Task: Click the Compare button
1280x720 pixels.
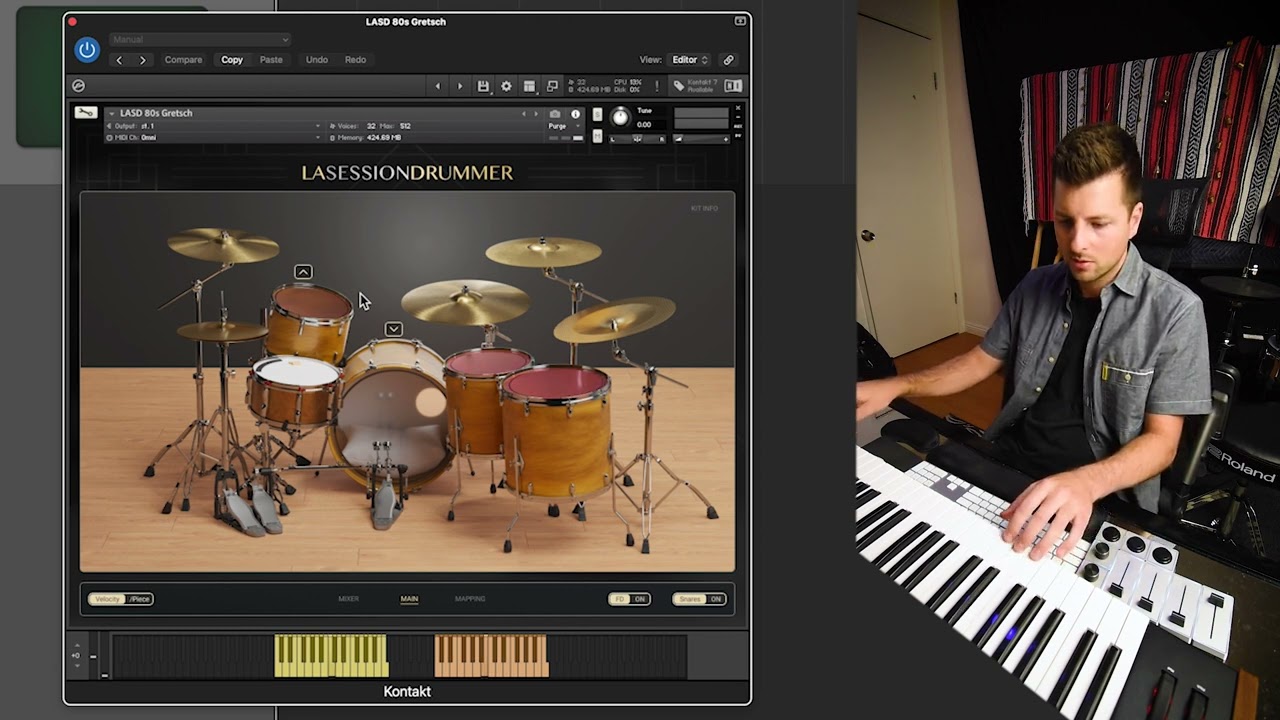Action: 183,60
